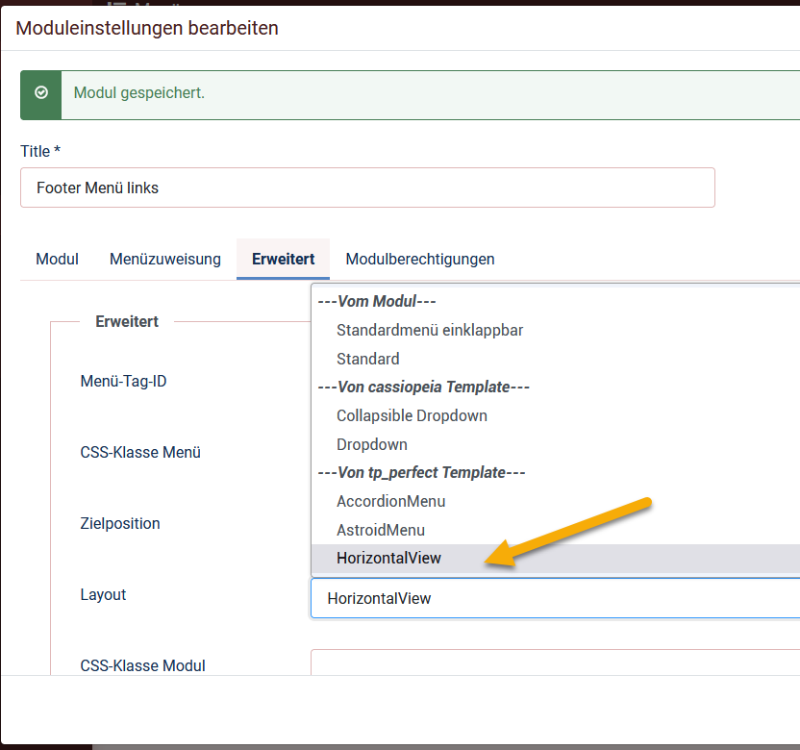Click the Layout field label
800x750 pixels.
tap(103, 595)
